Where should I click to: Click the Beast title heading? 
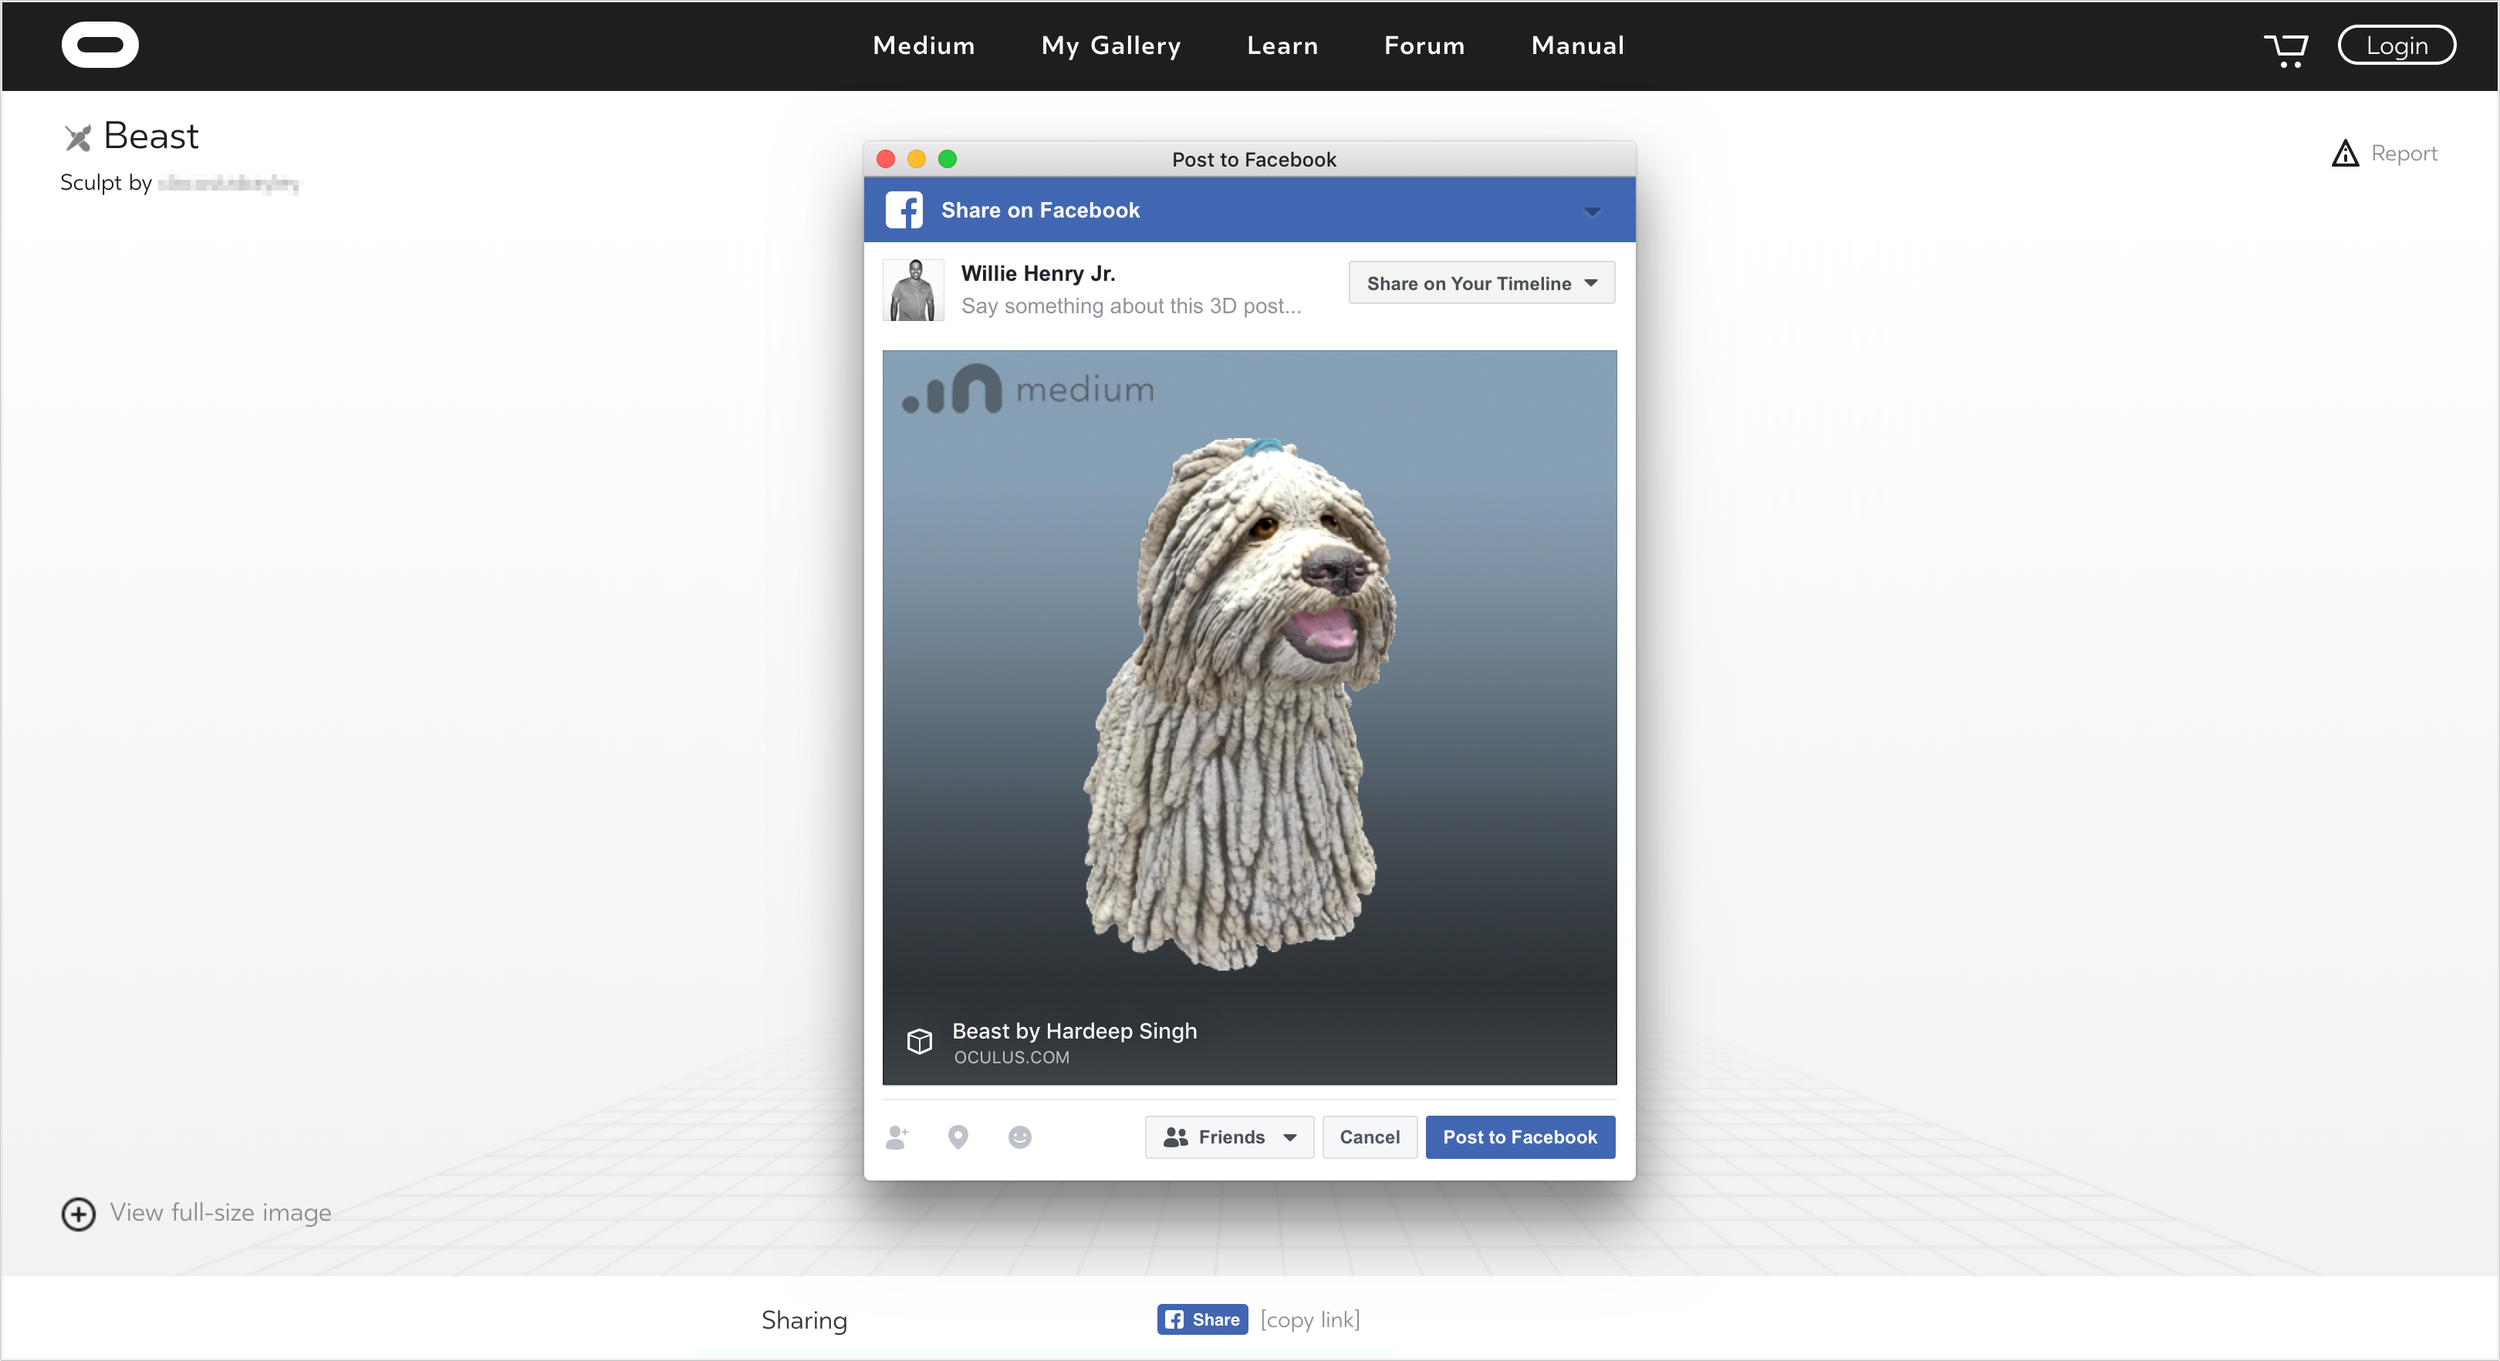(151, 136)
